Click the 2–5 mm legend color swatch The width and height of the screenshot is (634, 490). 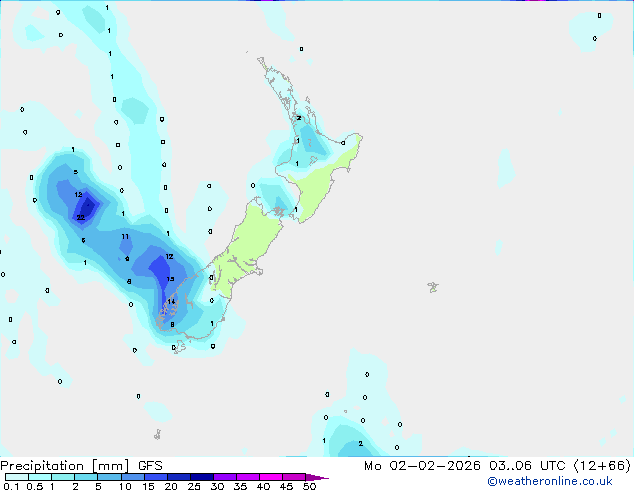pyautogui.click(x=86, y=477)
